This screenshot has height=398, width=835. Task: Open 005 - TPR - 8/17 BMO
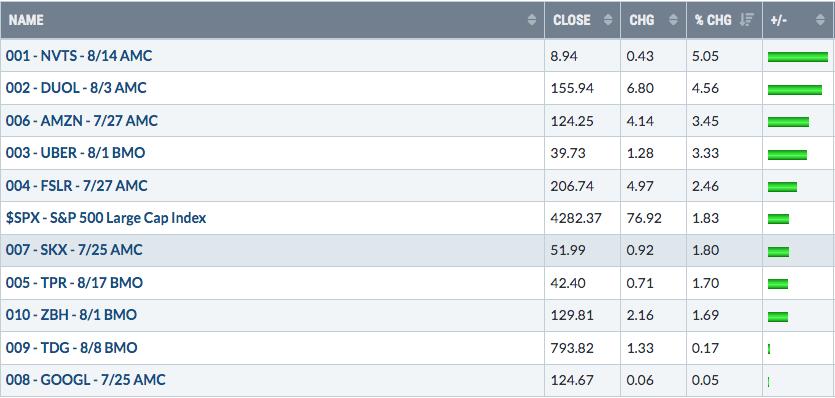(75, 283)
